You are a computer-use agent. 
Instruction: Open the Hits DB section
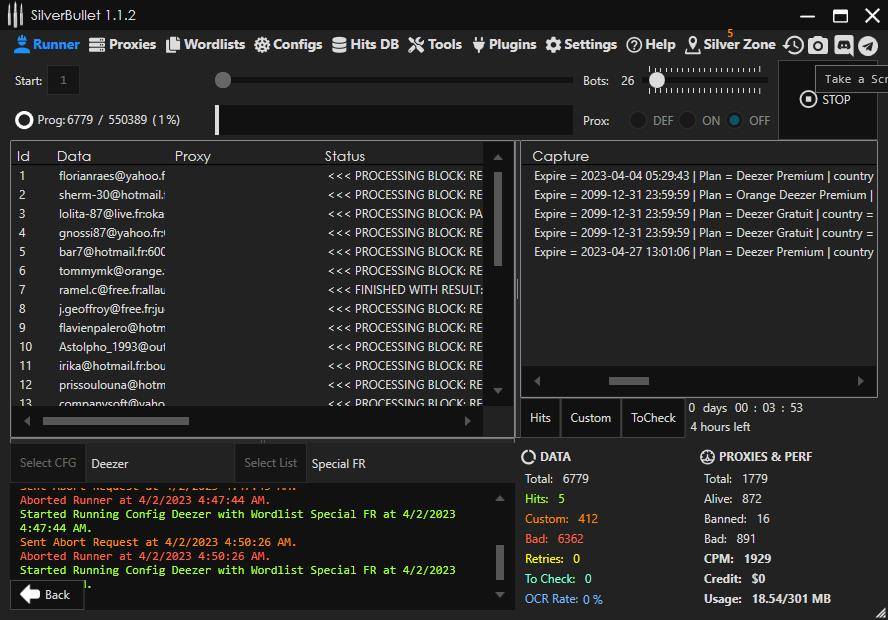365,44
